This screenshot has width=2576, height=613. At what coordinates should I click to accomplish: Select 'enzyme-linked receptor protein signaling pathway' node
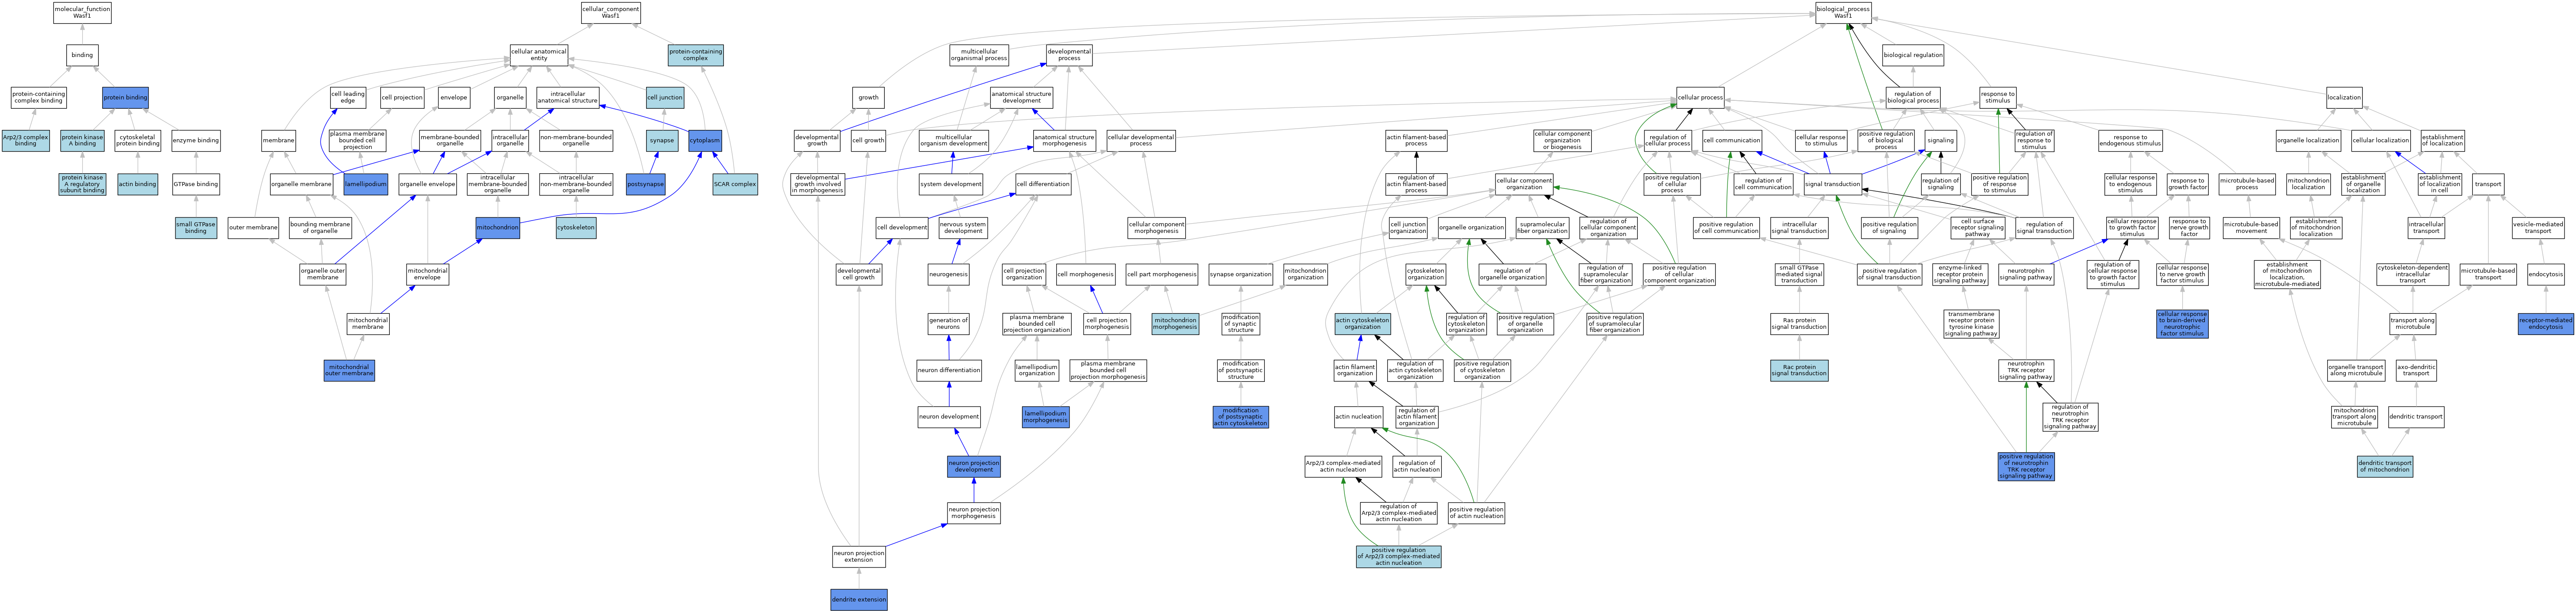point(1960,274)
